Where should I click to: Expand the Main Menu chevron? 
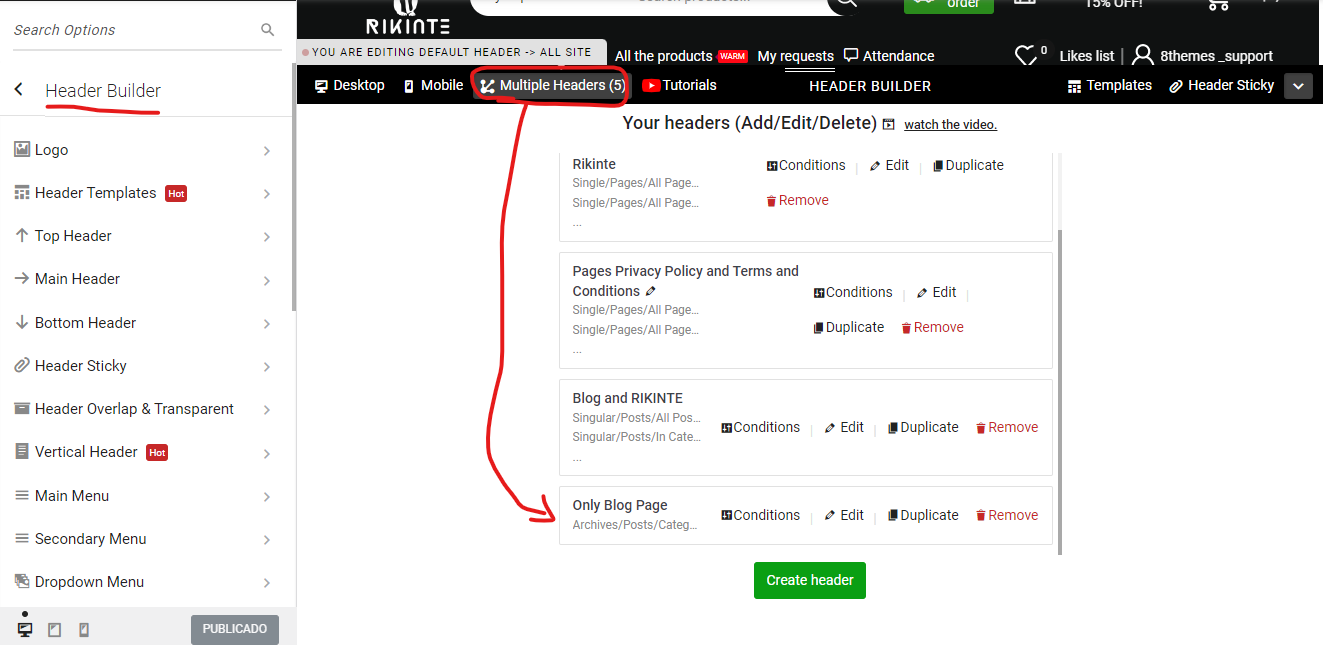tap(267, 497)
